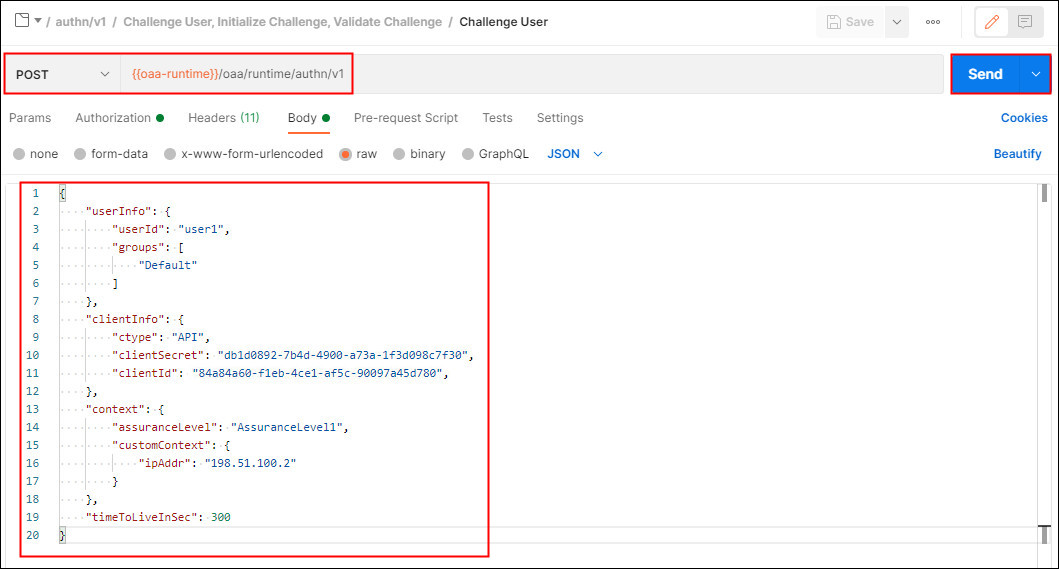Click line number 20 in the gutter
This screenshot has width=1059, height=569.
[x=33, y=535]
